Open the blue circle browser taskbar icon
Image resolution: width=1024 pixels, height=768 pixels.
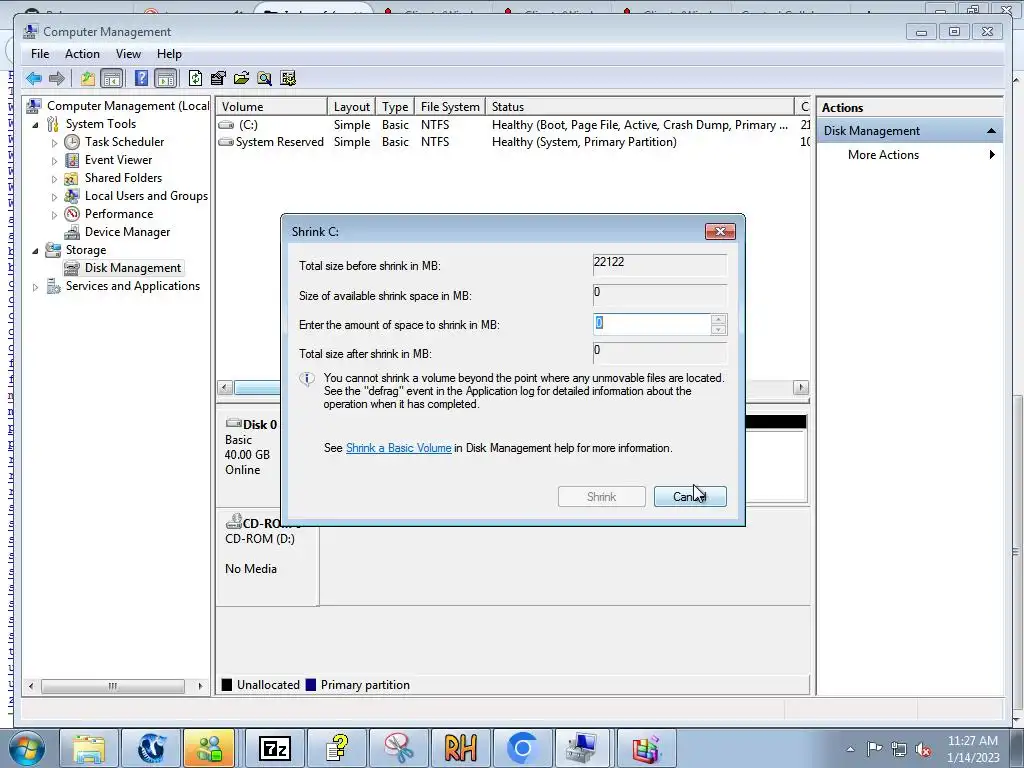[522, 748]
